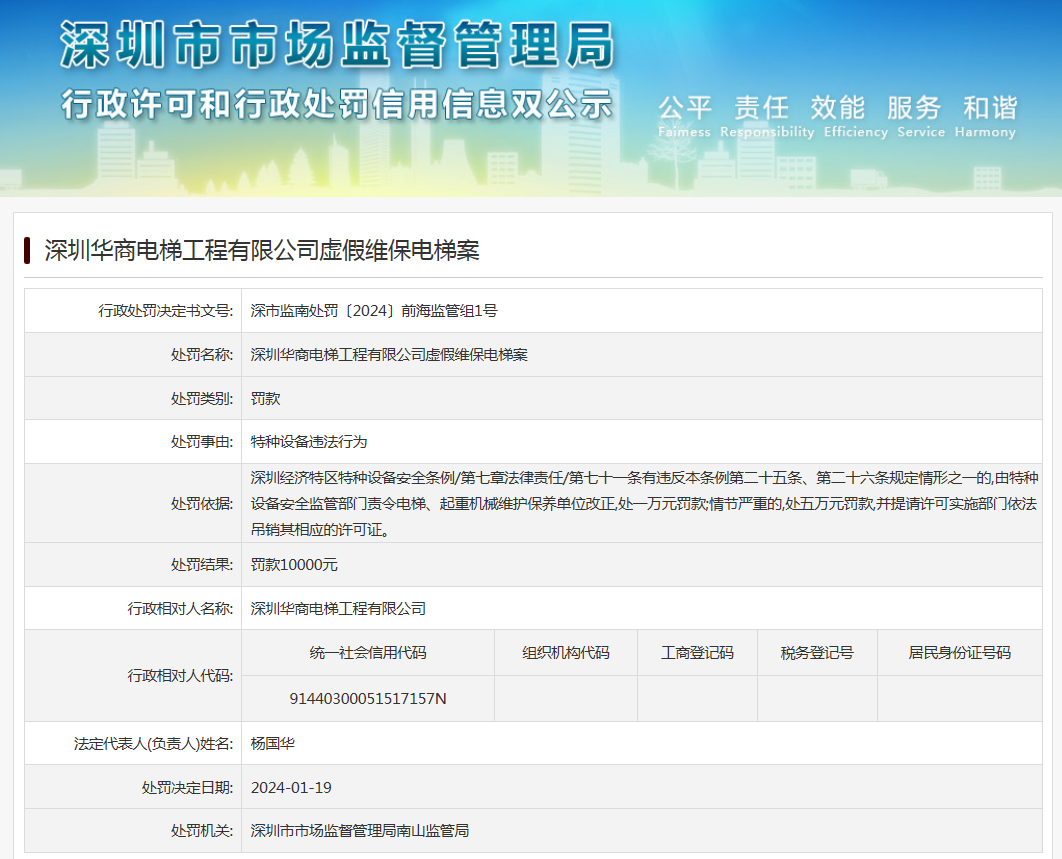This screenshot has height=859, width=1062.
Task: Click the 行政许可和行政处罚信用信息双公示 subtitle
Action: 335,103
